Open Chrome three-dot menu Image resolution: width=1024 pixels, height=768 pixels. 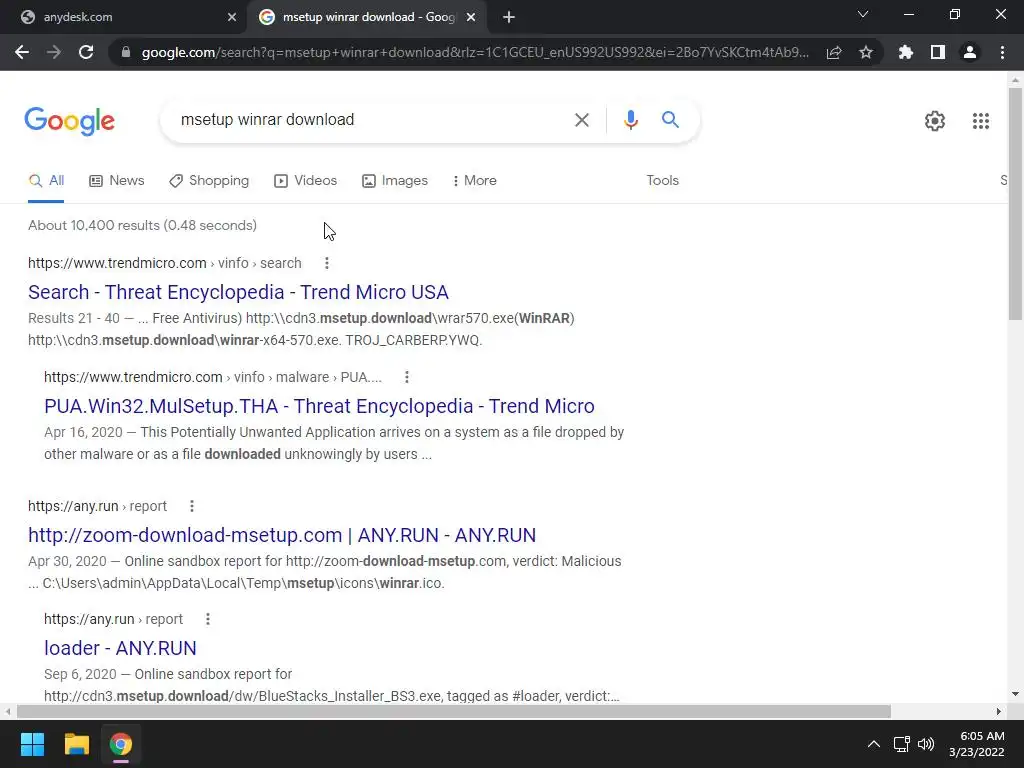1002,52
